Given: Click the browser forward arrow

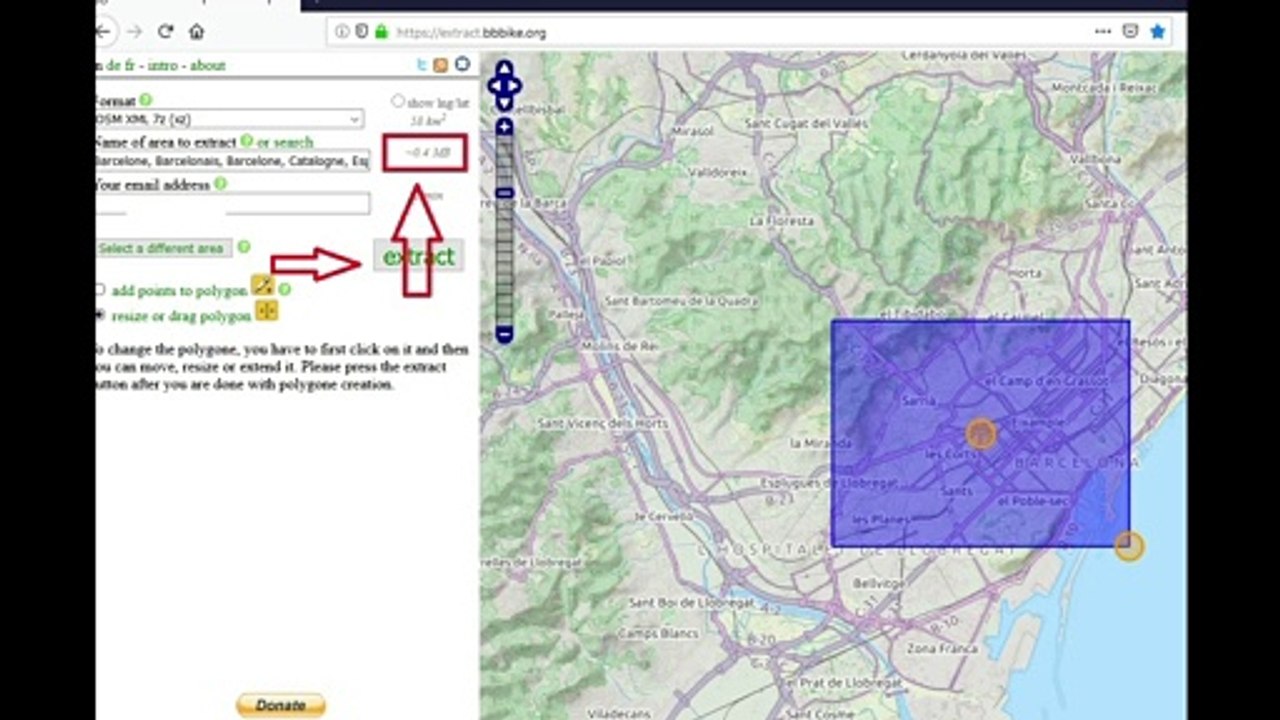Looking at the screenshot, I should [135, 32].
